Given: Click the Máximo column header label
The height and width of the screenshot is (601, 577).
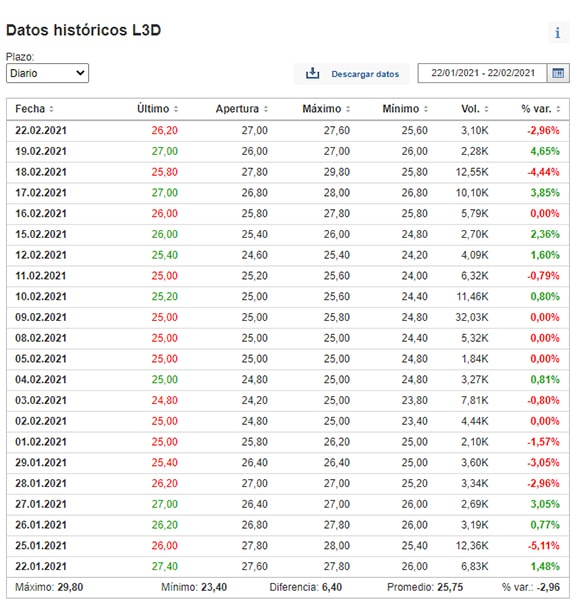Looking at the screenshot, I should click(x=322, y=109).
